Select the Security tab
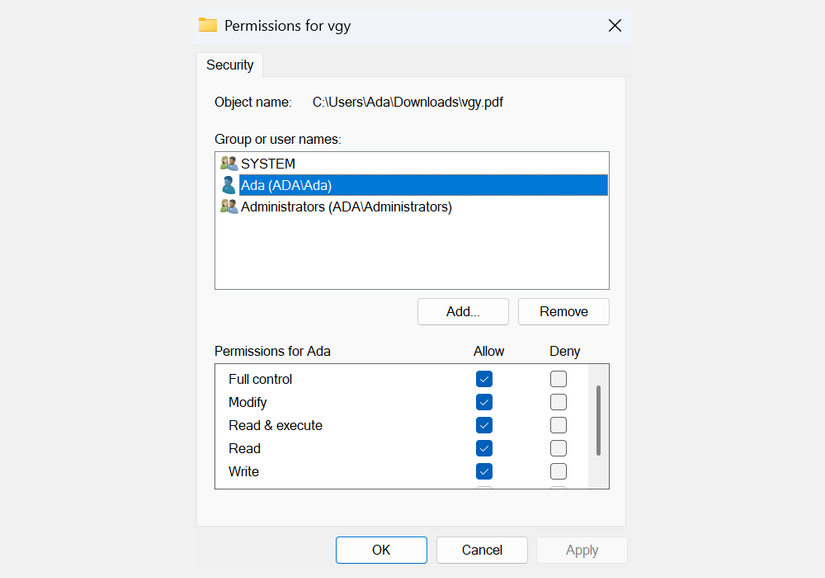The image size is (825, 578). (x=230, y=65)
